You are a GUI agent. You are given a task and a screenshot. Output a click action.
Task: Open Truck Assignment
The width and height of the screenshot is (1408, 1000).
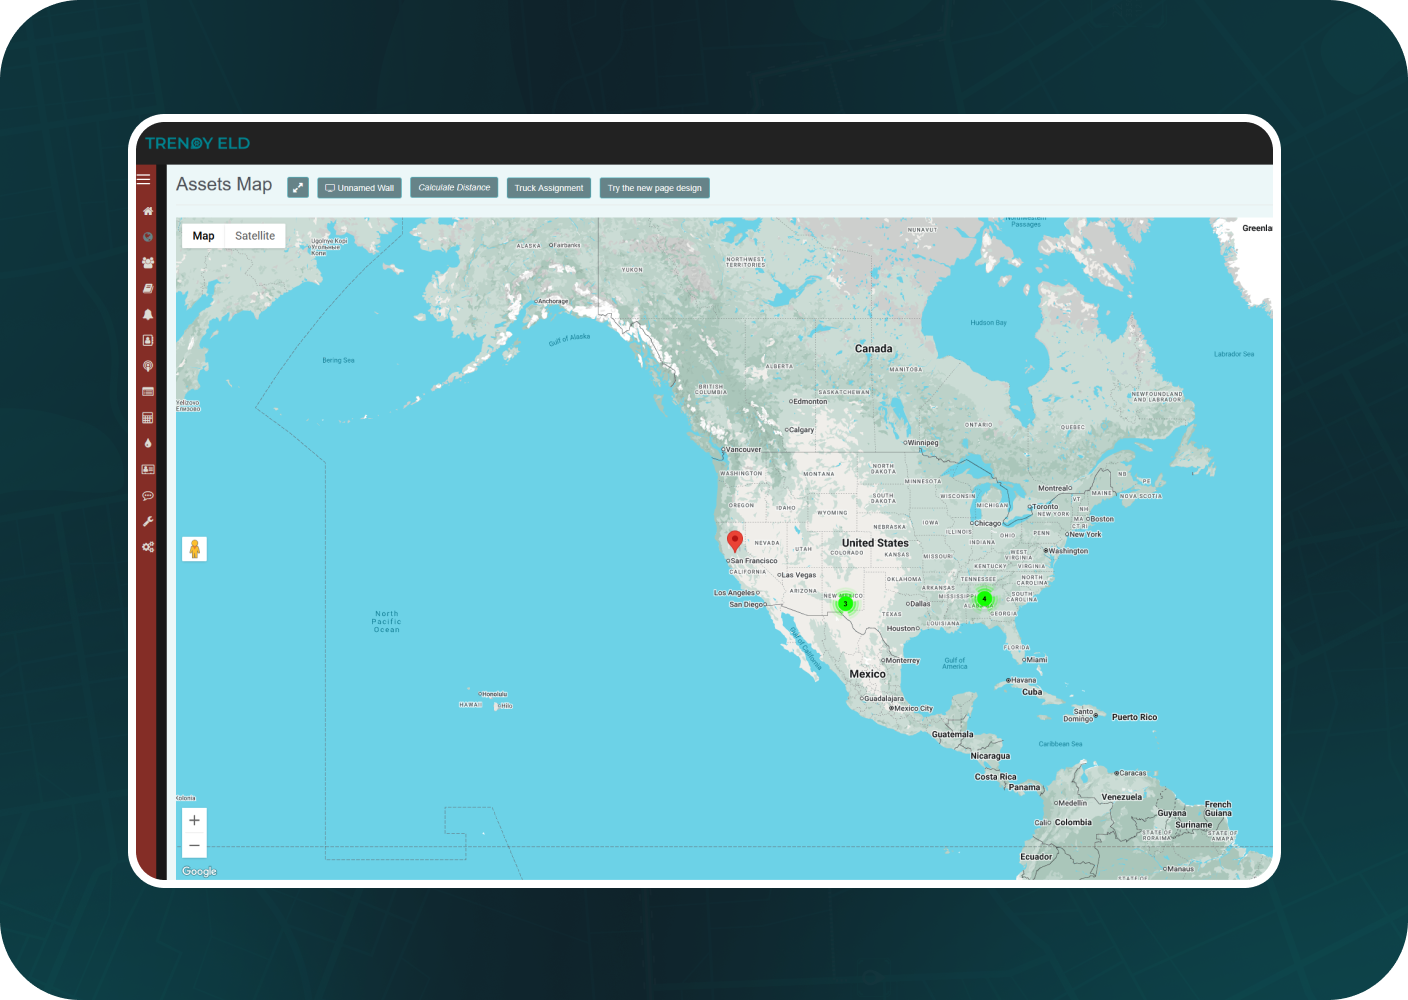[x=549, y=188]
